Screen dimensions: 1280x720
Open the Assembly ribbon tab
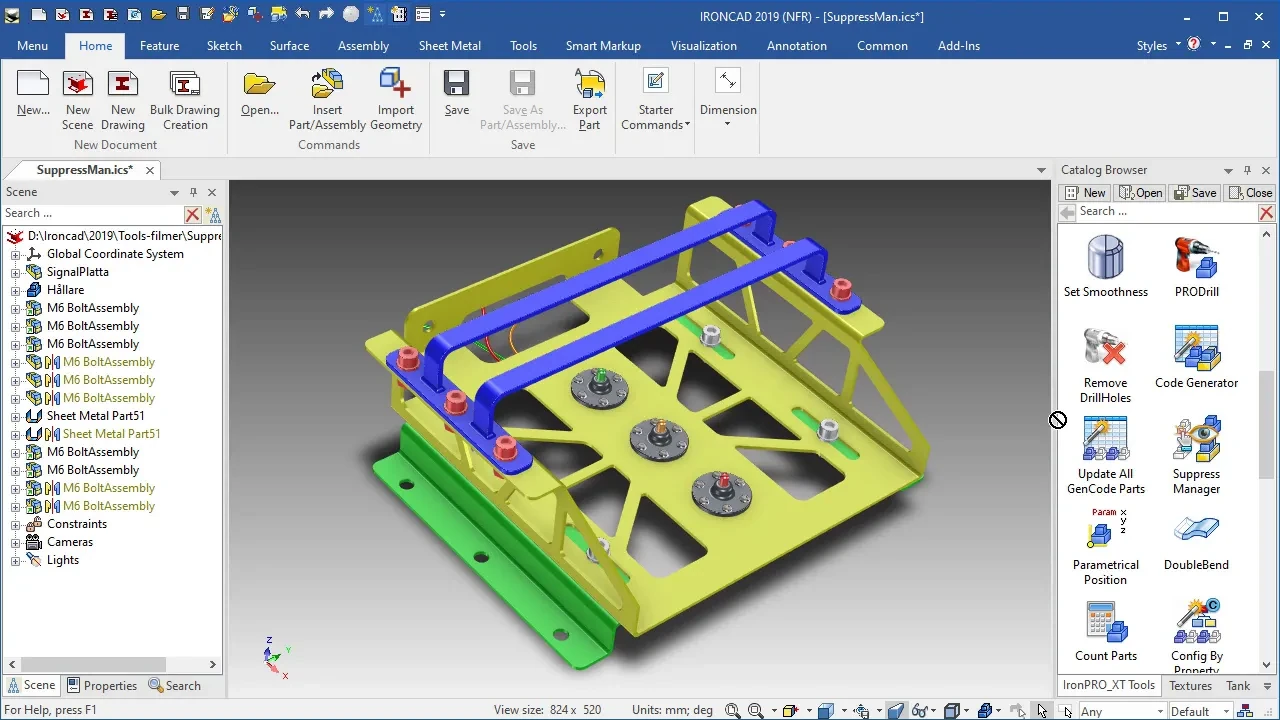click(363, 46)
